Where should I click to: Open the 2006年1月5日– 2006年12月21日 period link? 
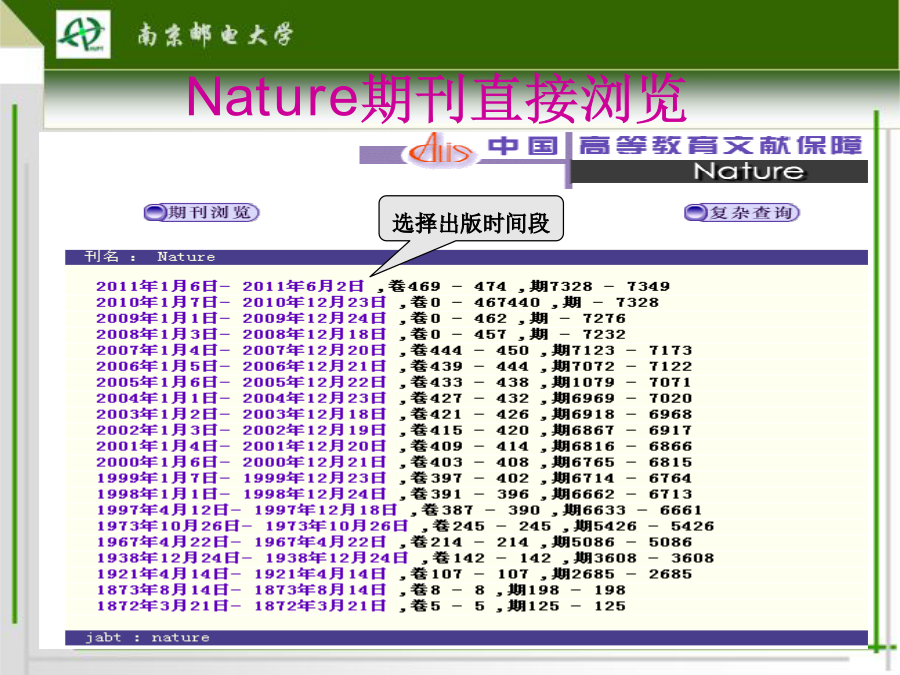click(x=241, y=366)
